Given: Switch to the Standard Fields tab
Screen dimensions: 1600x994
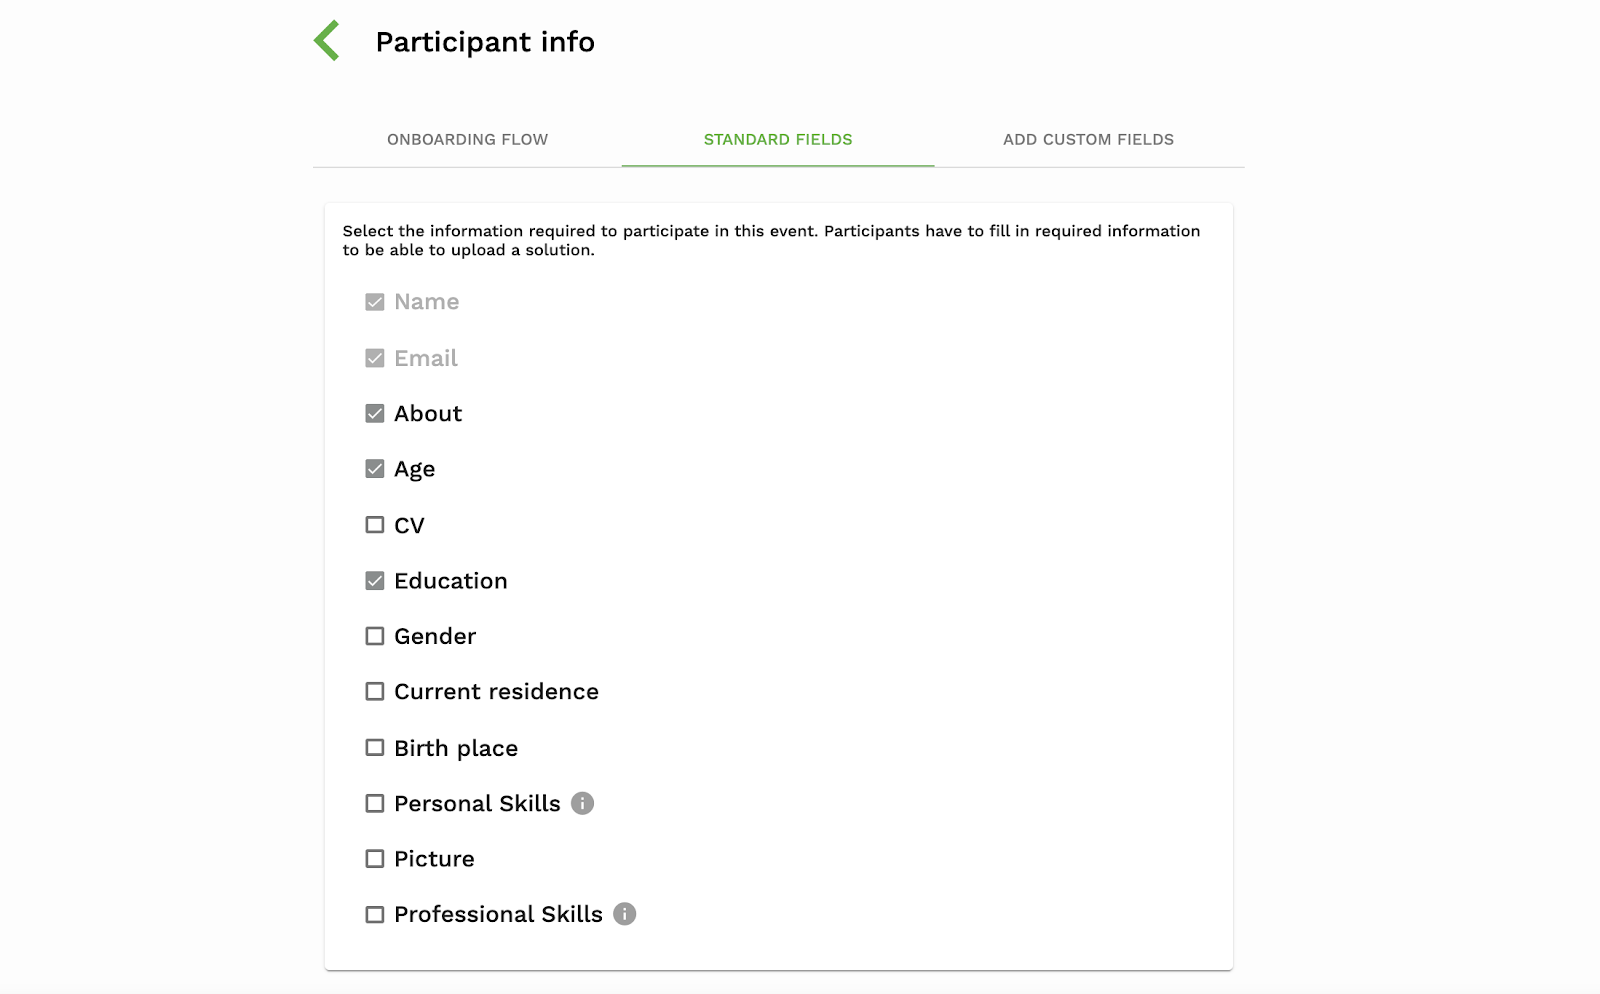Looking at the screenshot, I should click(x=778, y=139).
